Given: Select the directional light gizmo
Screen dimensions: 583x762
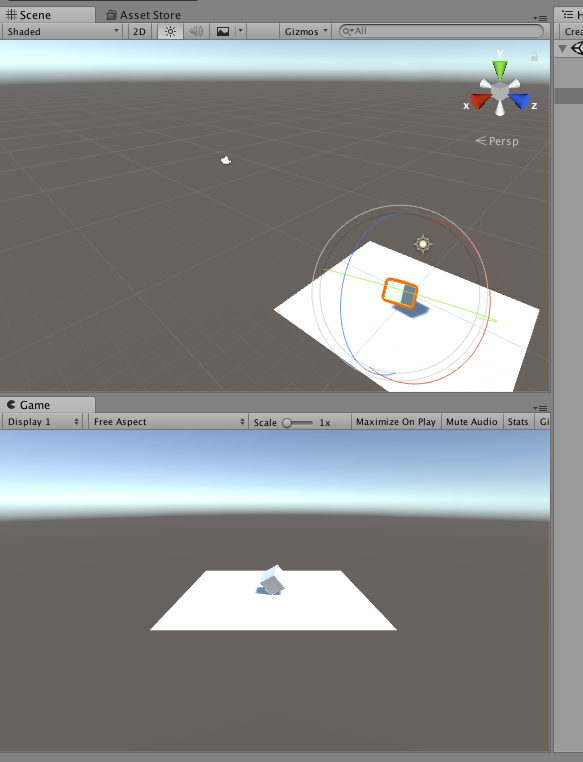Looking at the screenshot, I should (x=423, y=243).
